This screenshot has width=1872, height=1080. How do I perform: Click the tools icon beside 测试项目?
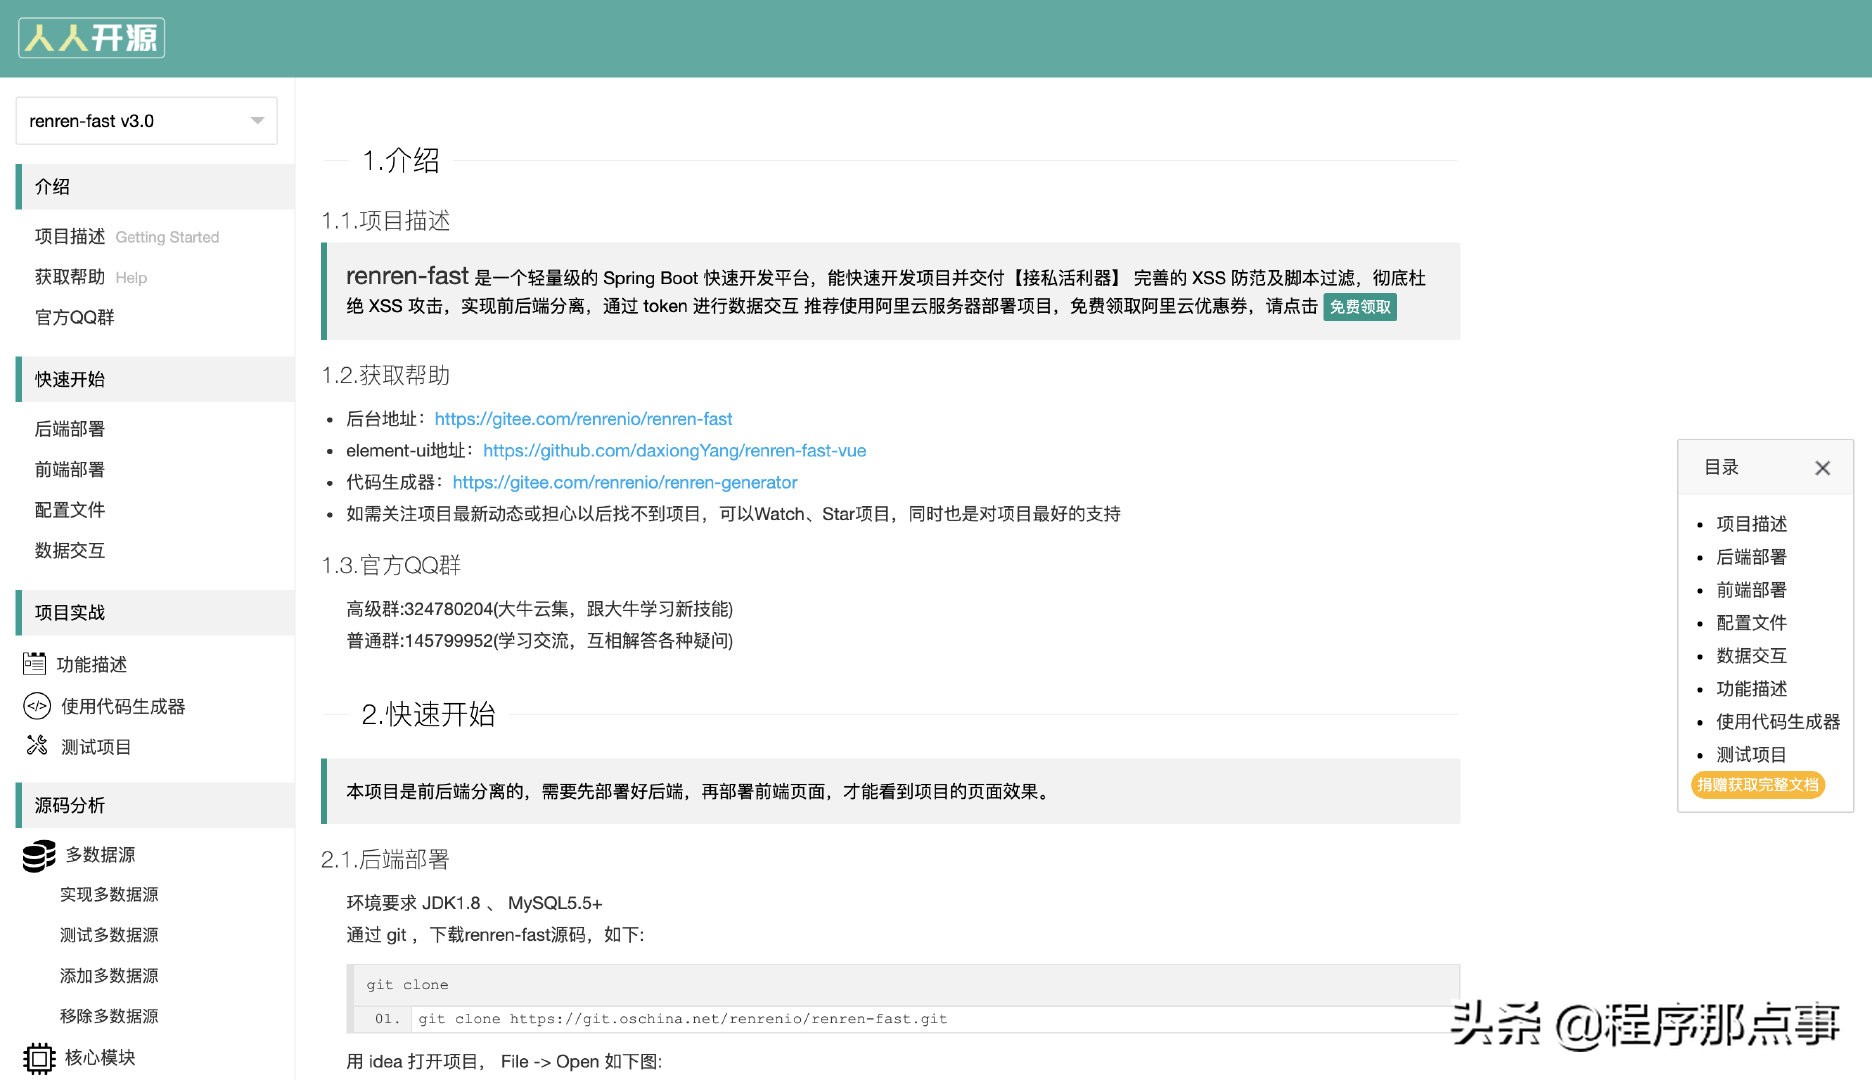pyautogui.click(x=37, y=746)
